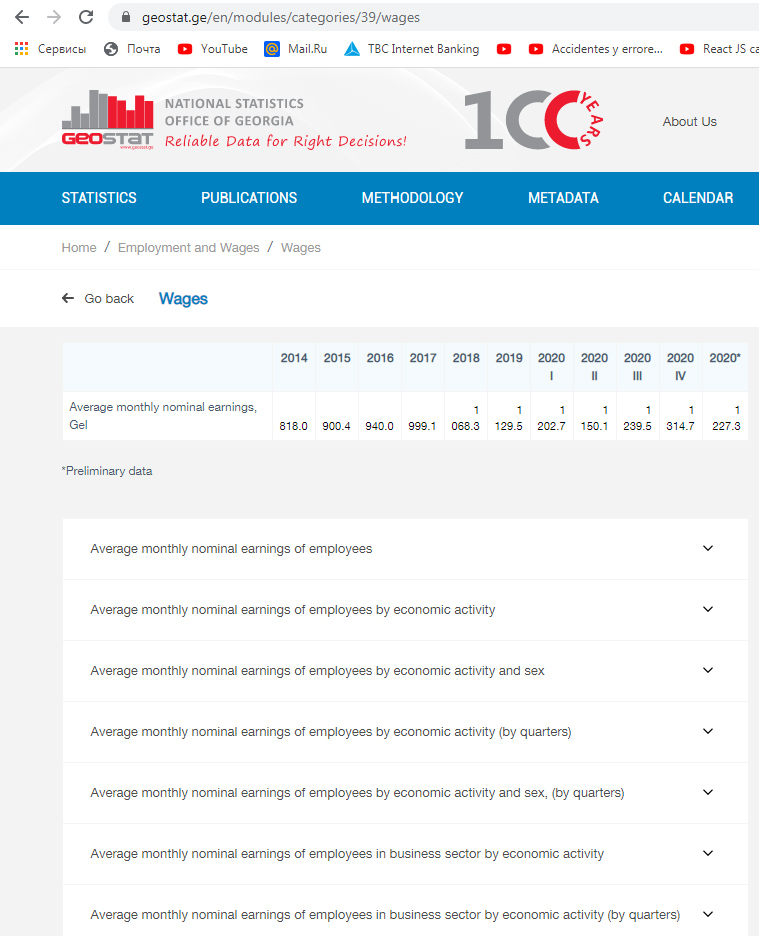Click the browser back arrow button
The height and width of the screenshot is (936, 759).
(22, 17)
